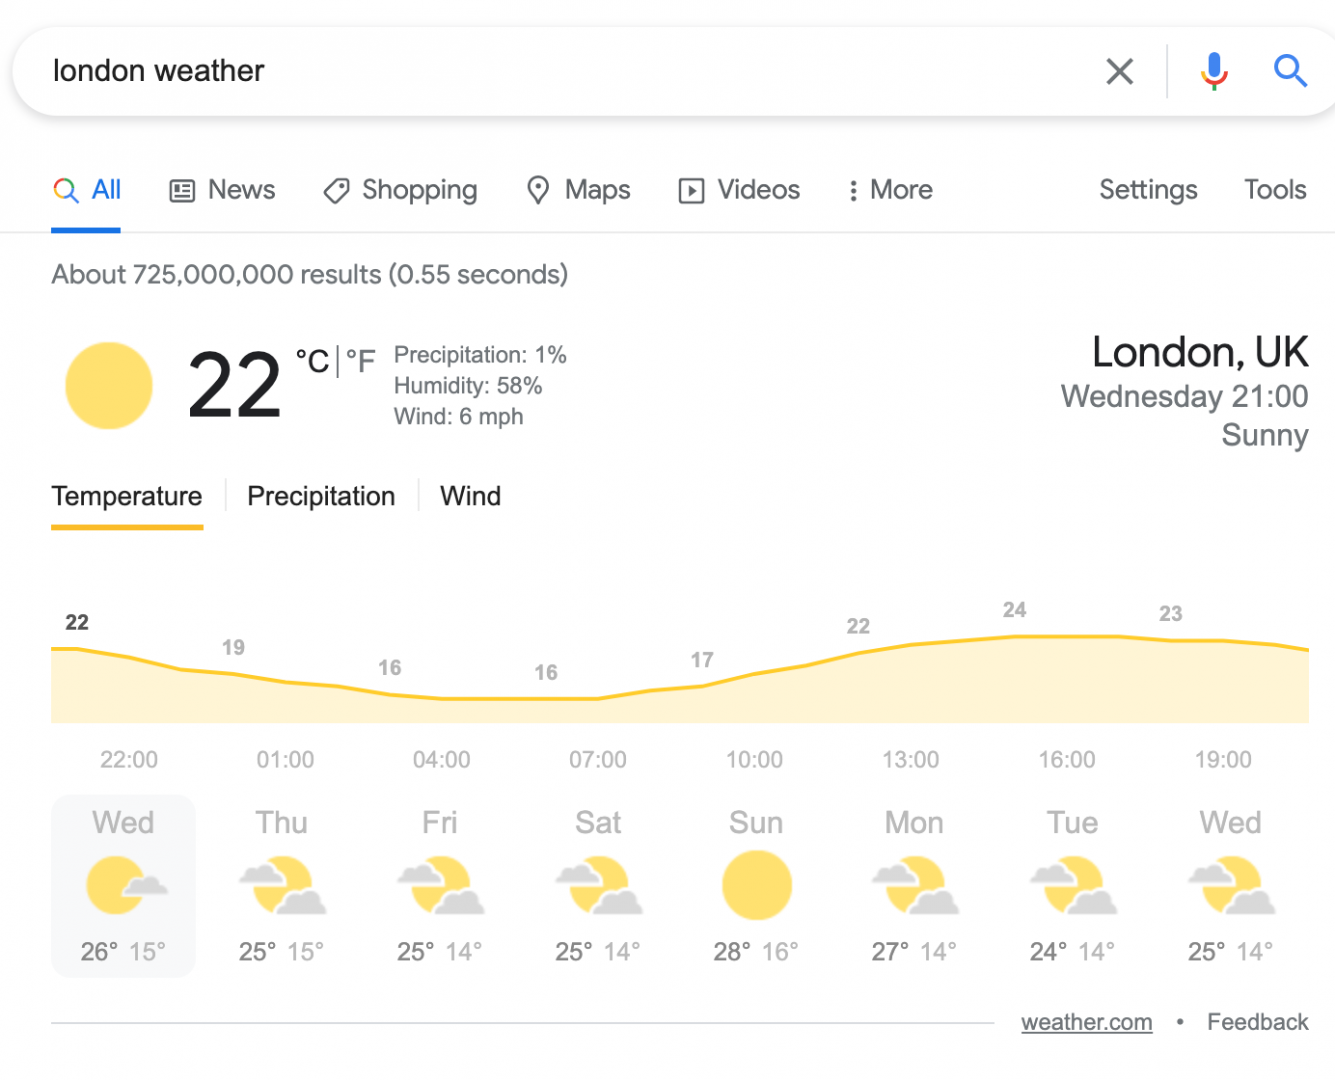This screenshot has width=1335, height=1080.
Task: Open the News results tab
Action: click(x=222, y=190)
